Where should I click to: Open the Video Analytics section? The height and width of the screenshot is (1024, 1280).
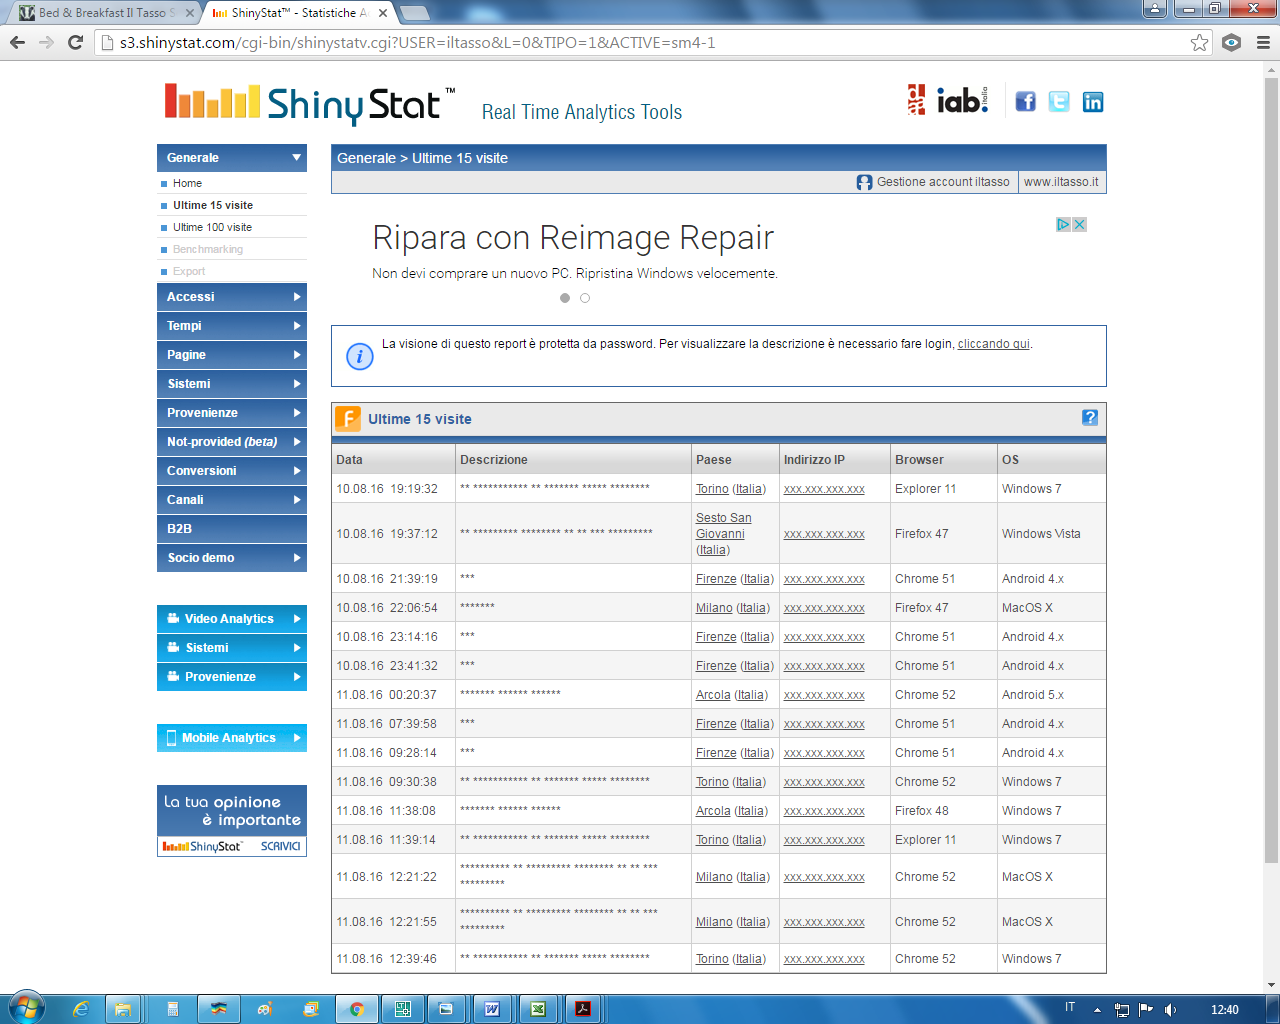coord(232,619)
